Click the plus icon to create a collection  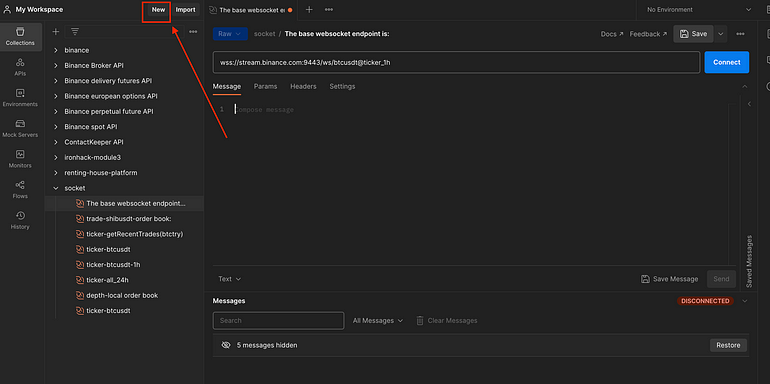tap(55, 31)
